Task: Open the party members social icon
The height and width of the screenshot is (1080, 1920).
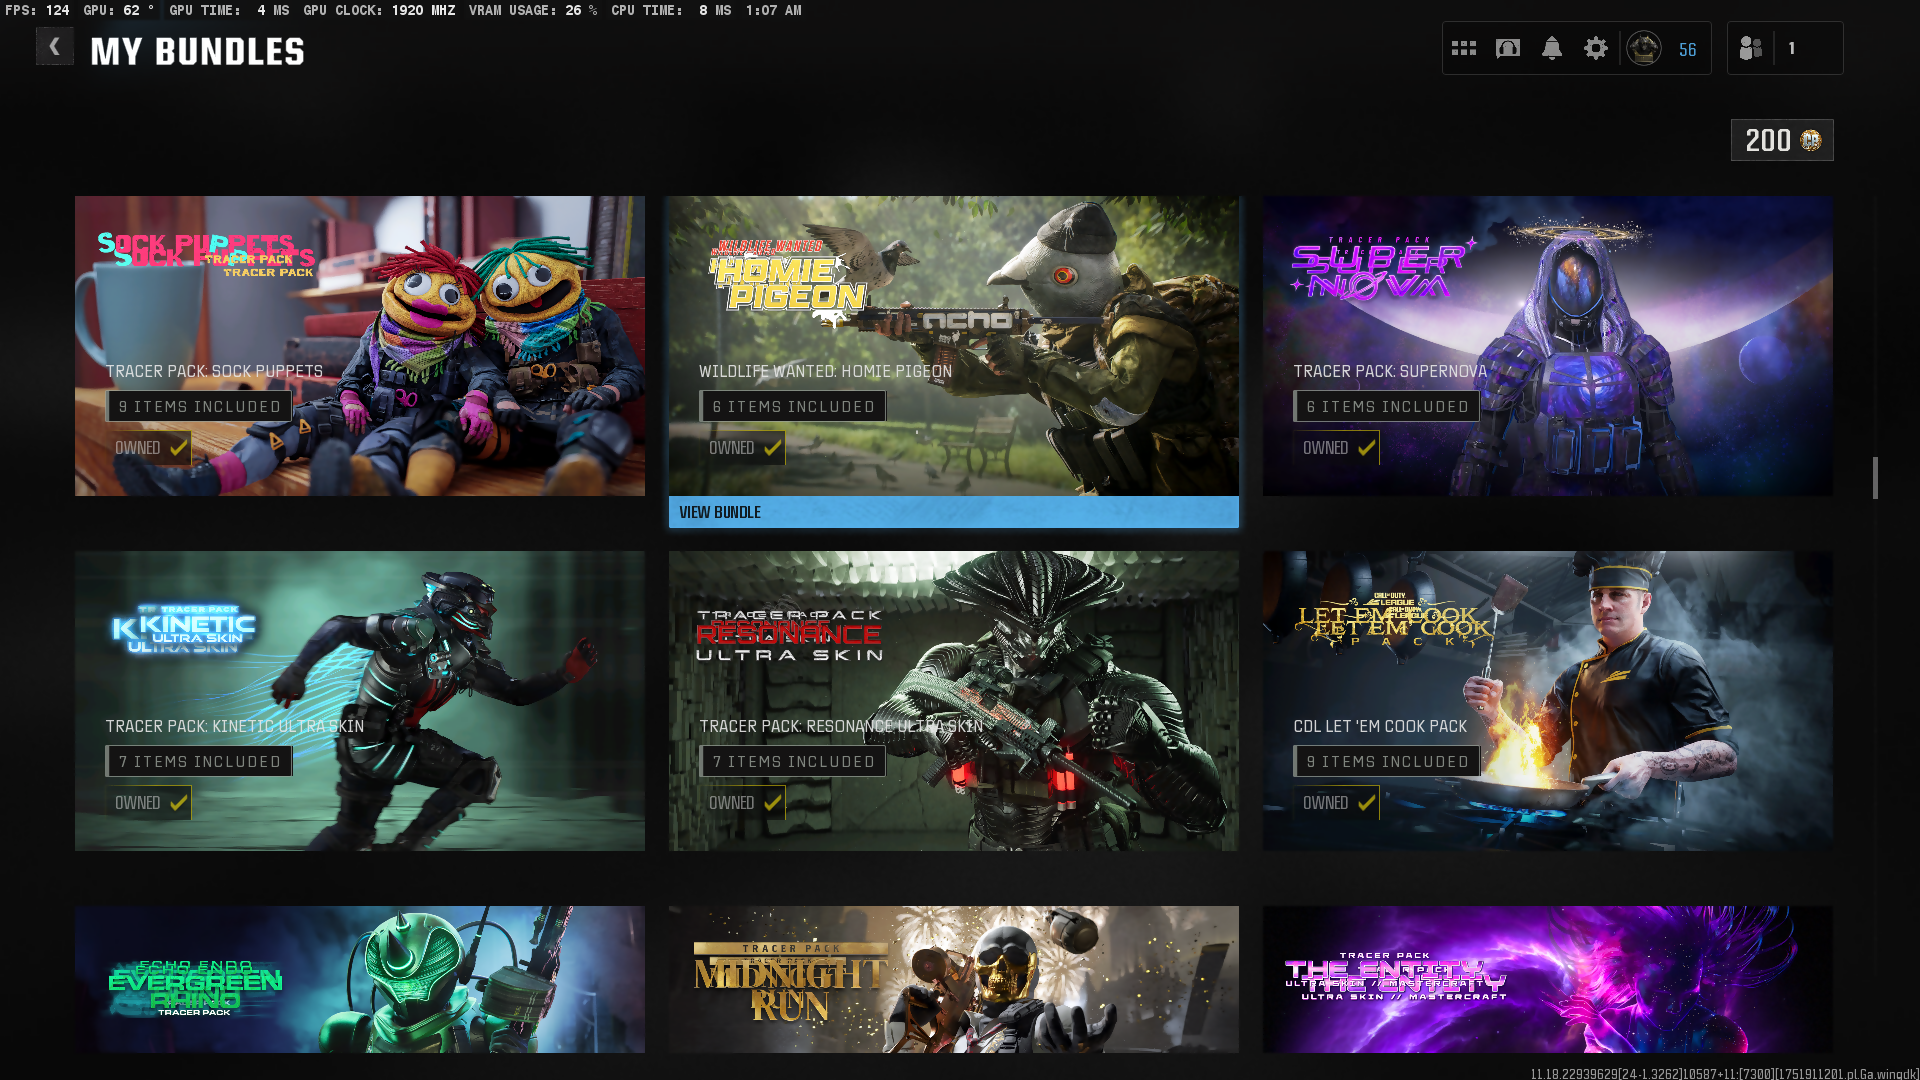Action: pos(1751,48)
